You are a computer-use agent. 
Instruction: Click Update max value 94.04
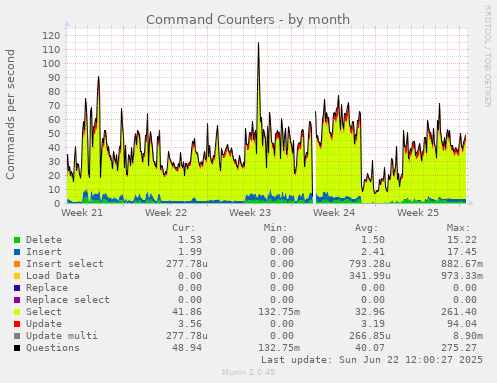pyautogui.click(x=462, y=324)
